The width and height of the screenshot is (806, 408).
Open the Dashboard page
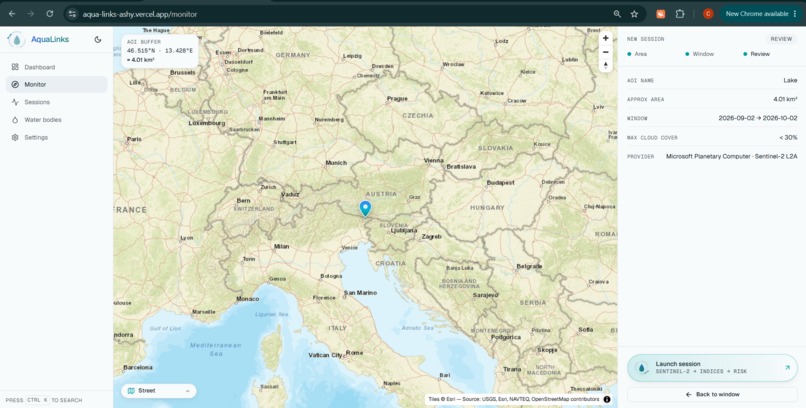[x=57, y=67]
